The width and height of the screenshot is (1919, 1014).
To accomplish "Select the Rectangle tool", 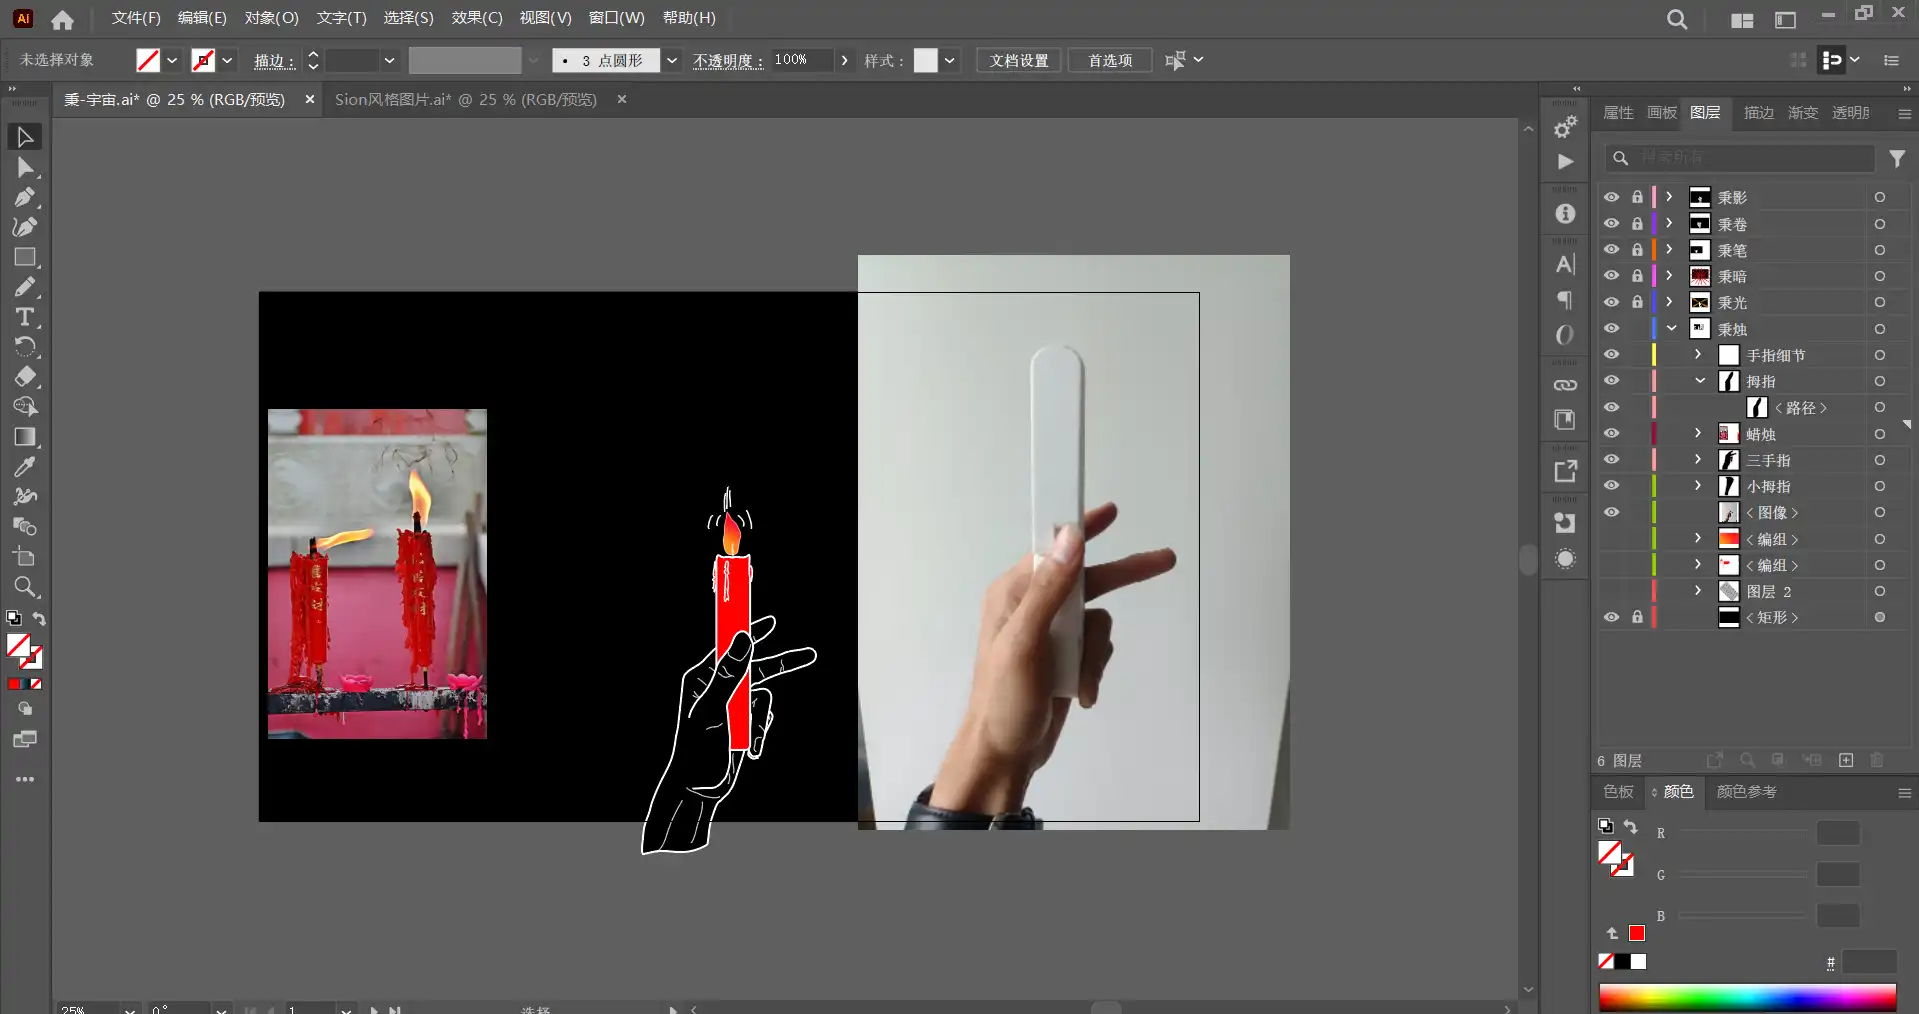I will tap(25, 257).
